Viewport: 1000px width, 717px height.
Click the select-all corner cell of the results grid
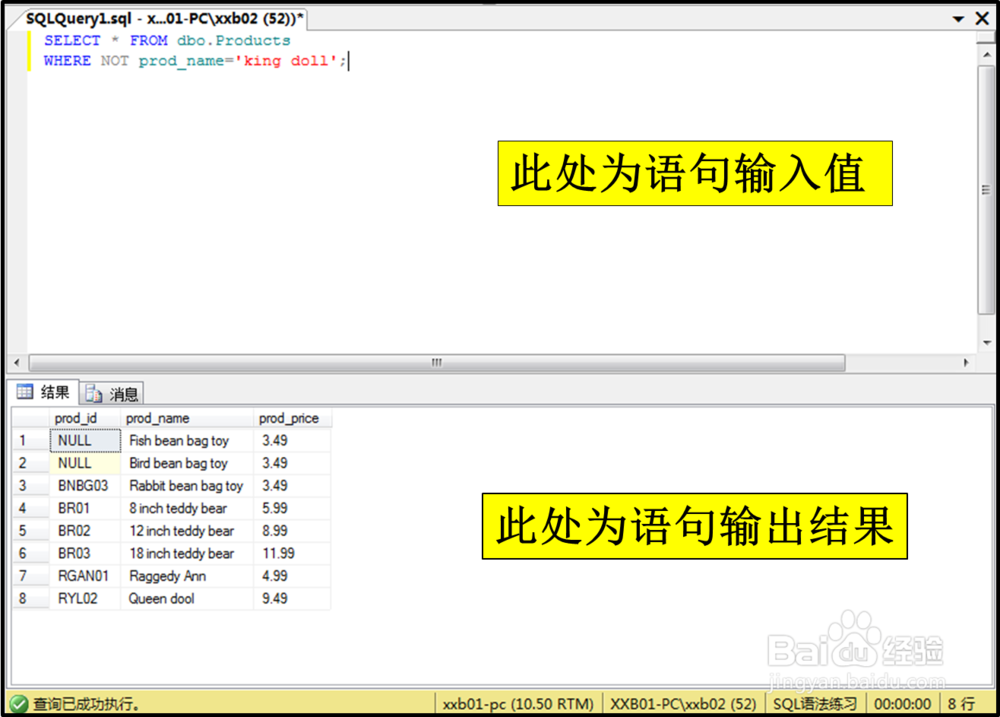(x=31, y=418)
